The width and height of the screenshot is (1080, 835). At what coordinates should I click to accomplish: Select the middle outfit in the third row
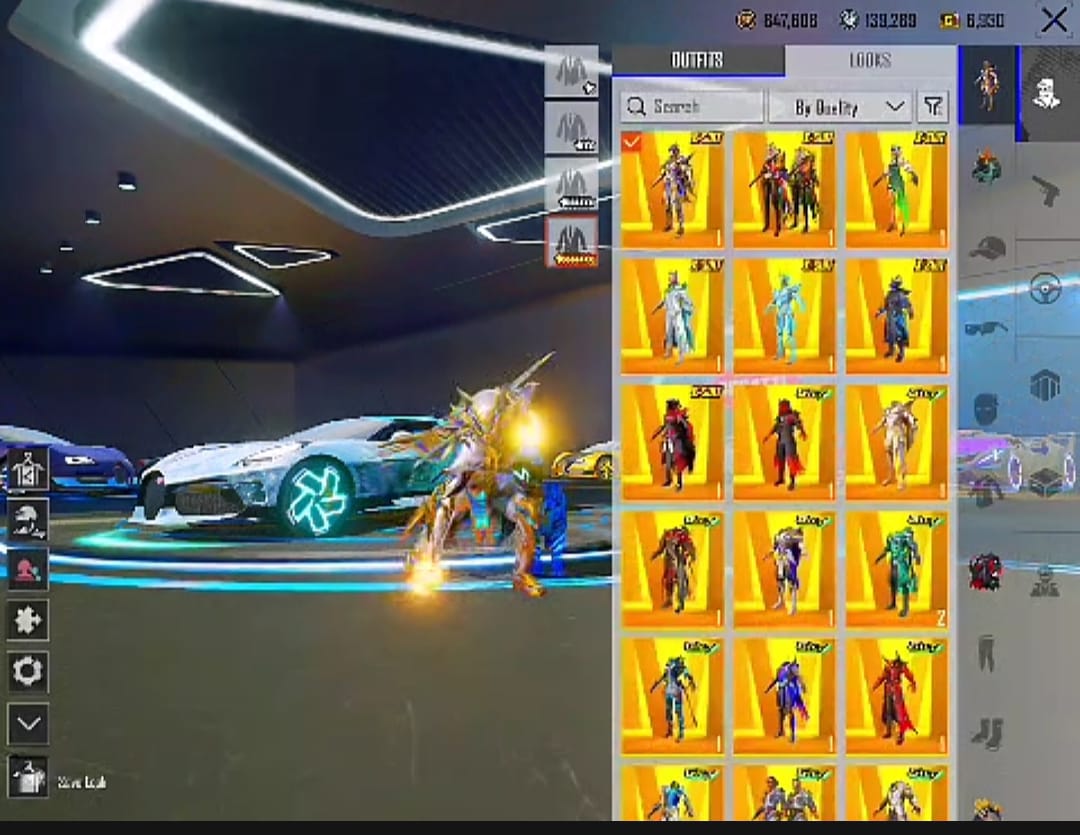pyautogui.click(x=785, y=443)
